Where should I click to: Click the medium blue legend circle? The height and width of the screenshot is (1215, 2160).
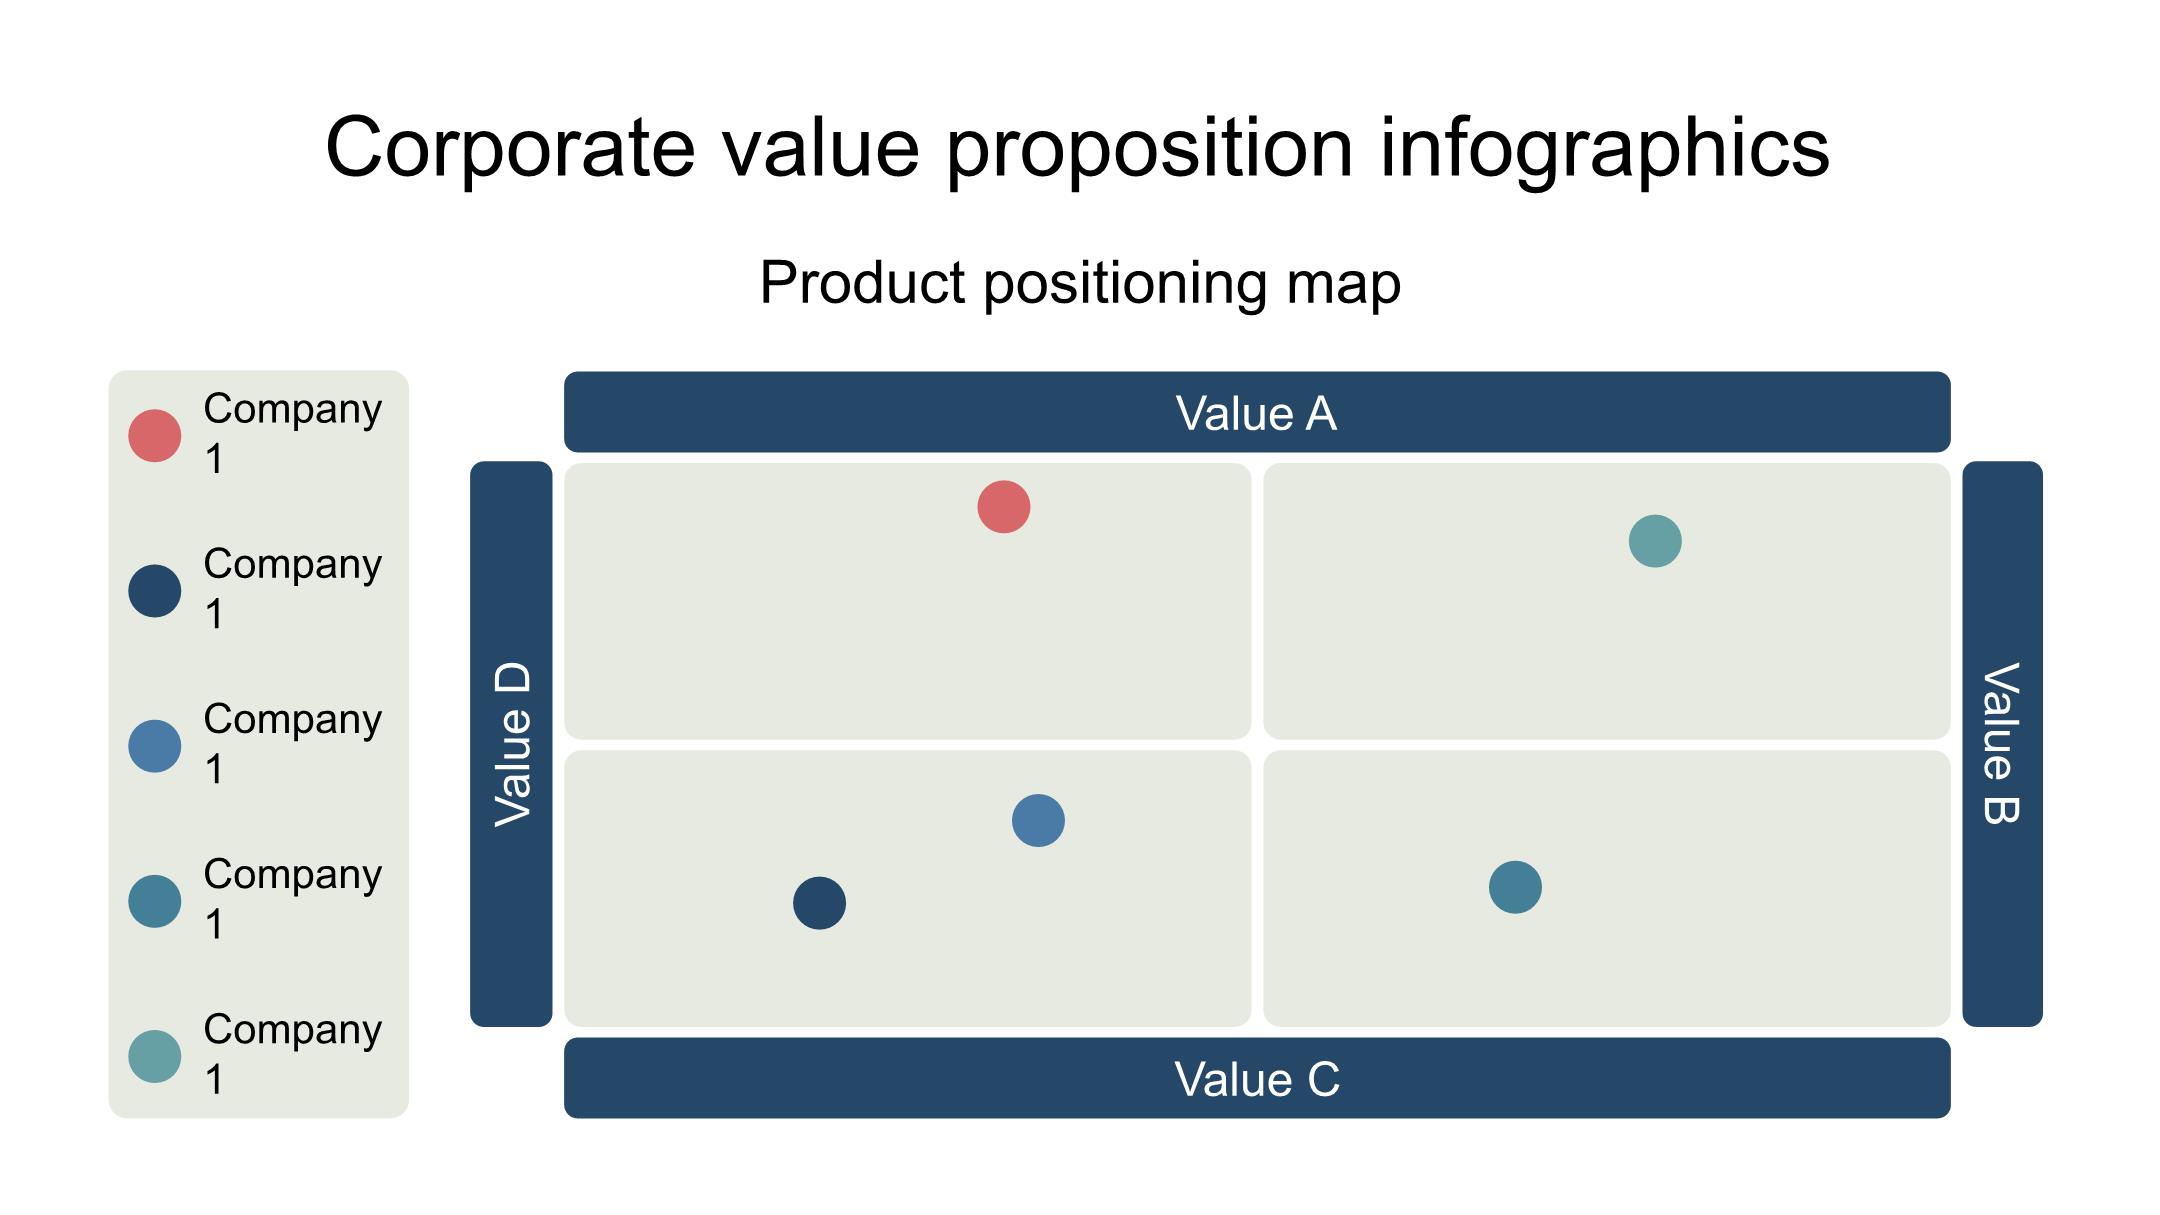coord(155,746)
